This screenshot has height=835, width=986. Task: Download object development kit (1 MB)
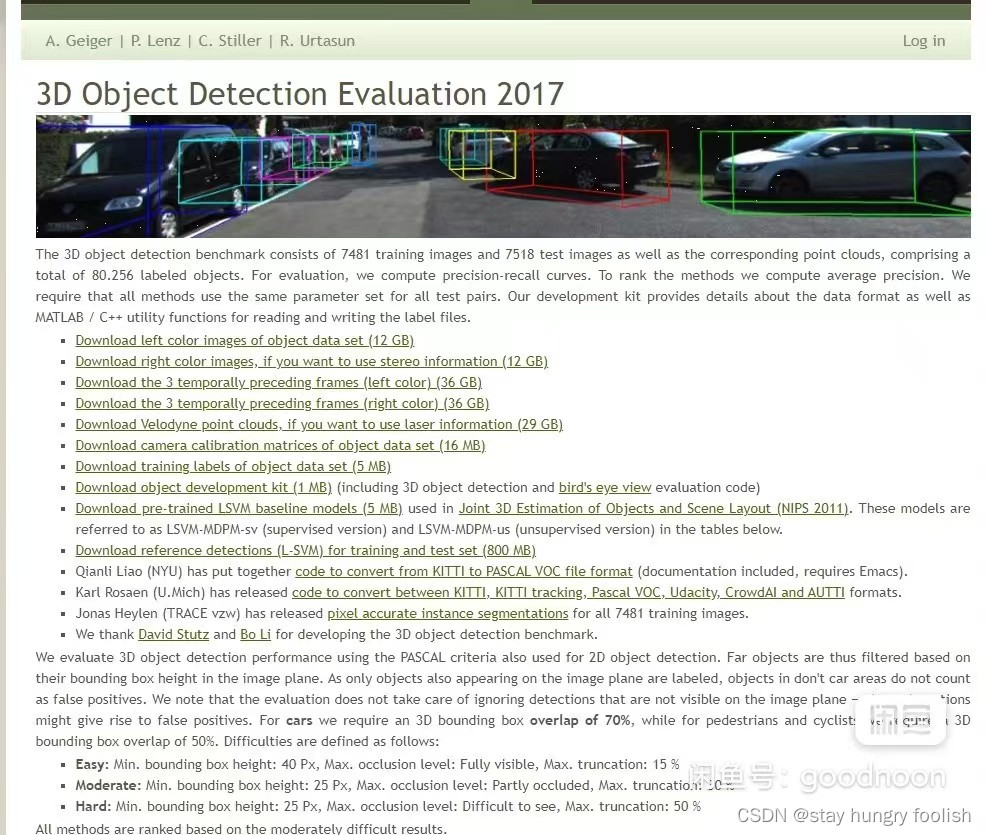coord(204,487)
